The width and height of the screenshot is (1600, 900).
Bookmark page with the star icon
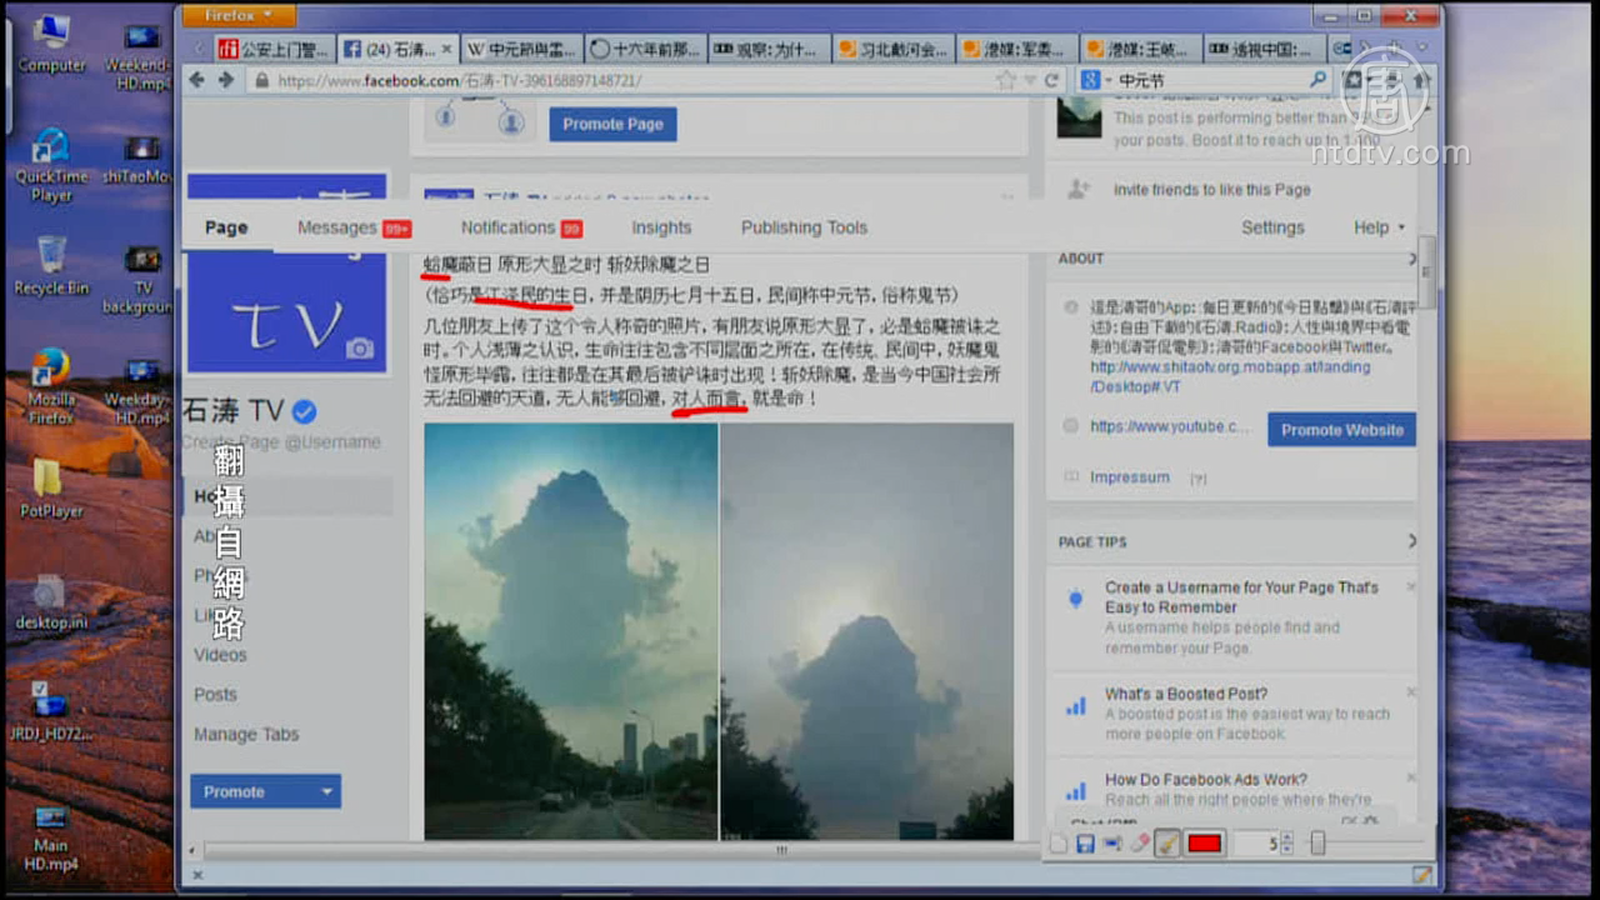[1005, 80]
